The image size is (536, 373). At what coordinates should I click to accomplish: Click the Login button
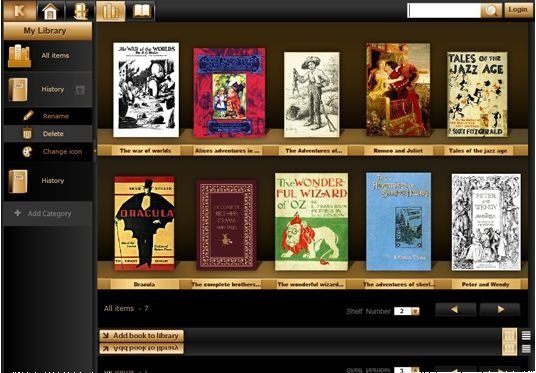click(x=518, y=10)
